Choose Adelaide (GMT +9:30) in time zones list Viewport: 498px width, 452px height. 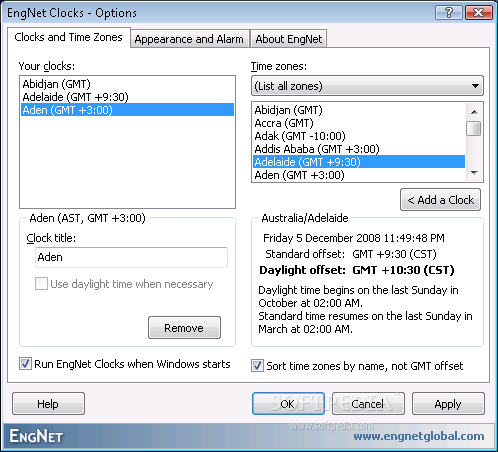coord(359,162)
